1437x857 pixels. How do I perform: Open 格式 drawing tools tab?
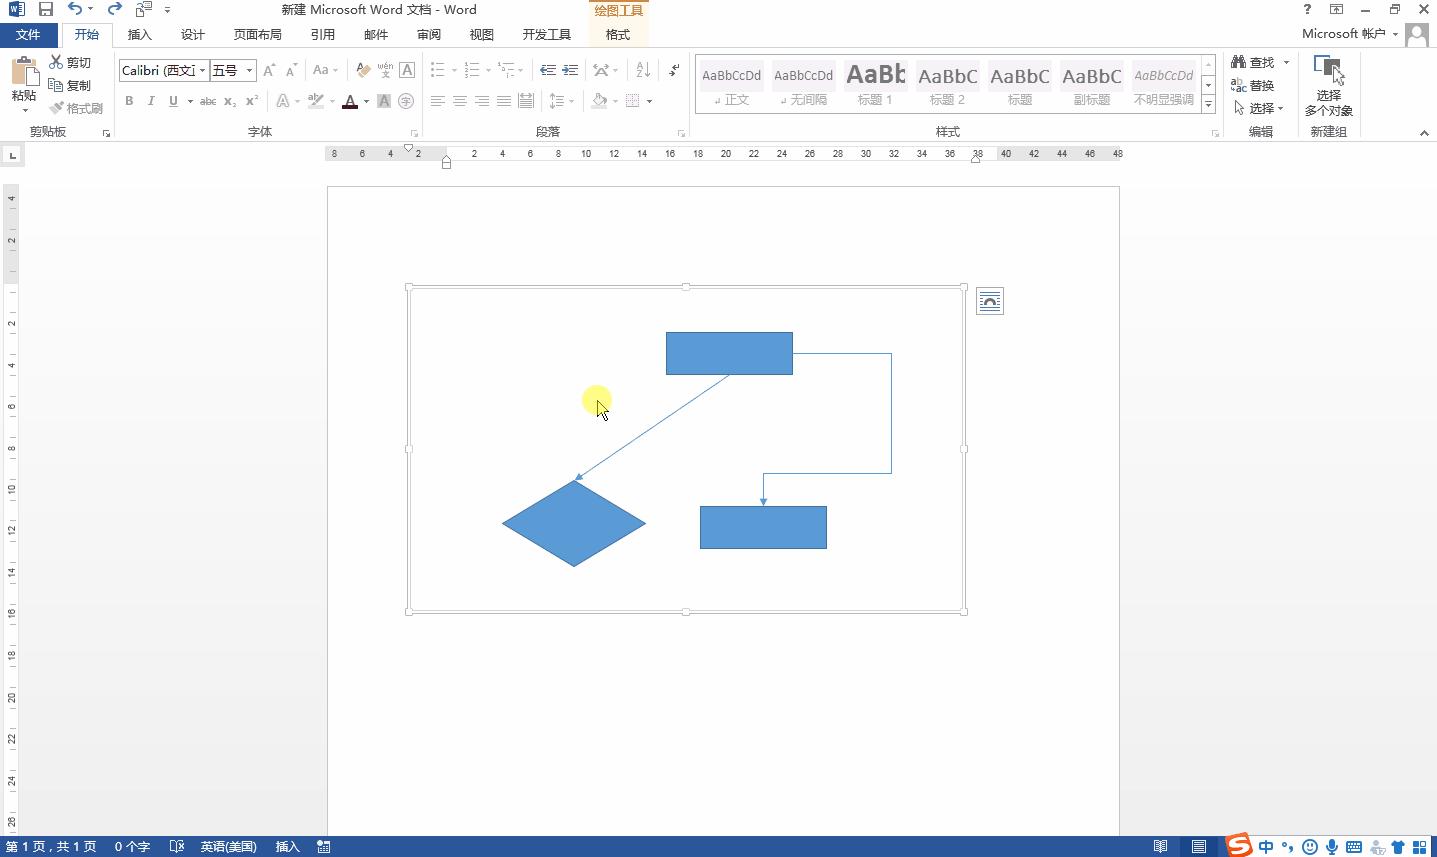pyautogui.click(x=618, y=35)
